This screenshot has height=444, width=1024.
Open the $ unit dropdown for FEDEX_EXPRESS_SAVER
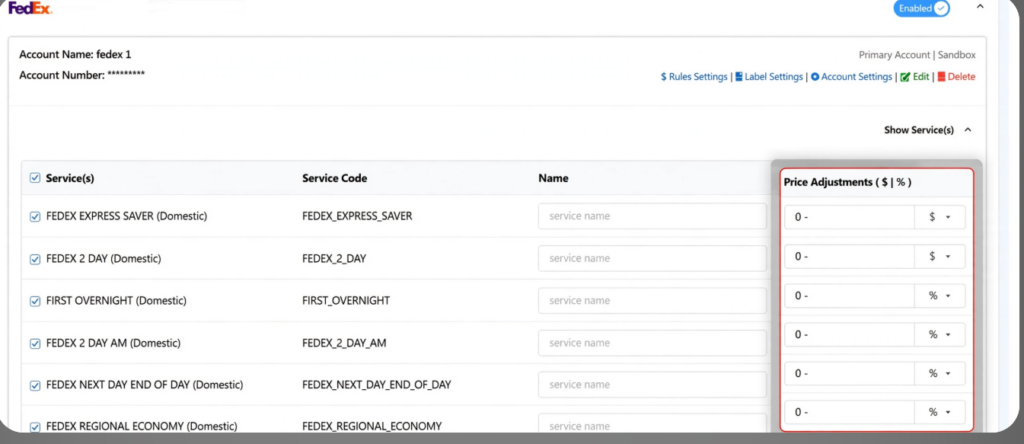pyautogui.click(x=940, y=217)
